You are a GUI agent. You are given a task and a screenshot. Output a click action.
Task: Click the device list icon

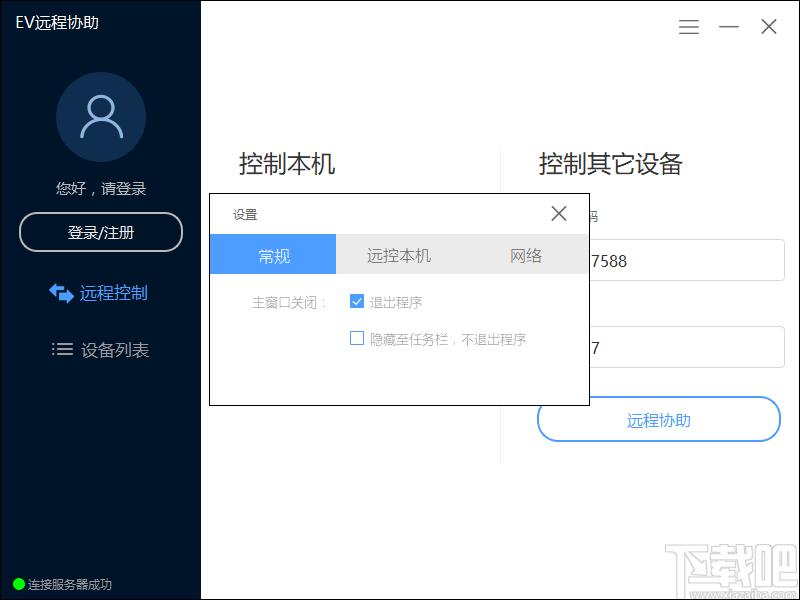(62, 349)
